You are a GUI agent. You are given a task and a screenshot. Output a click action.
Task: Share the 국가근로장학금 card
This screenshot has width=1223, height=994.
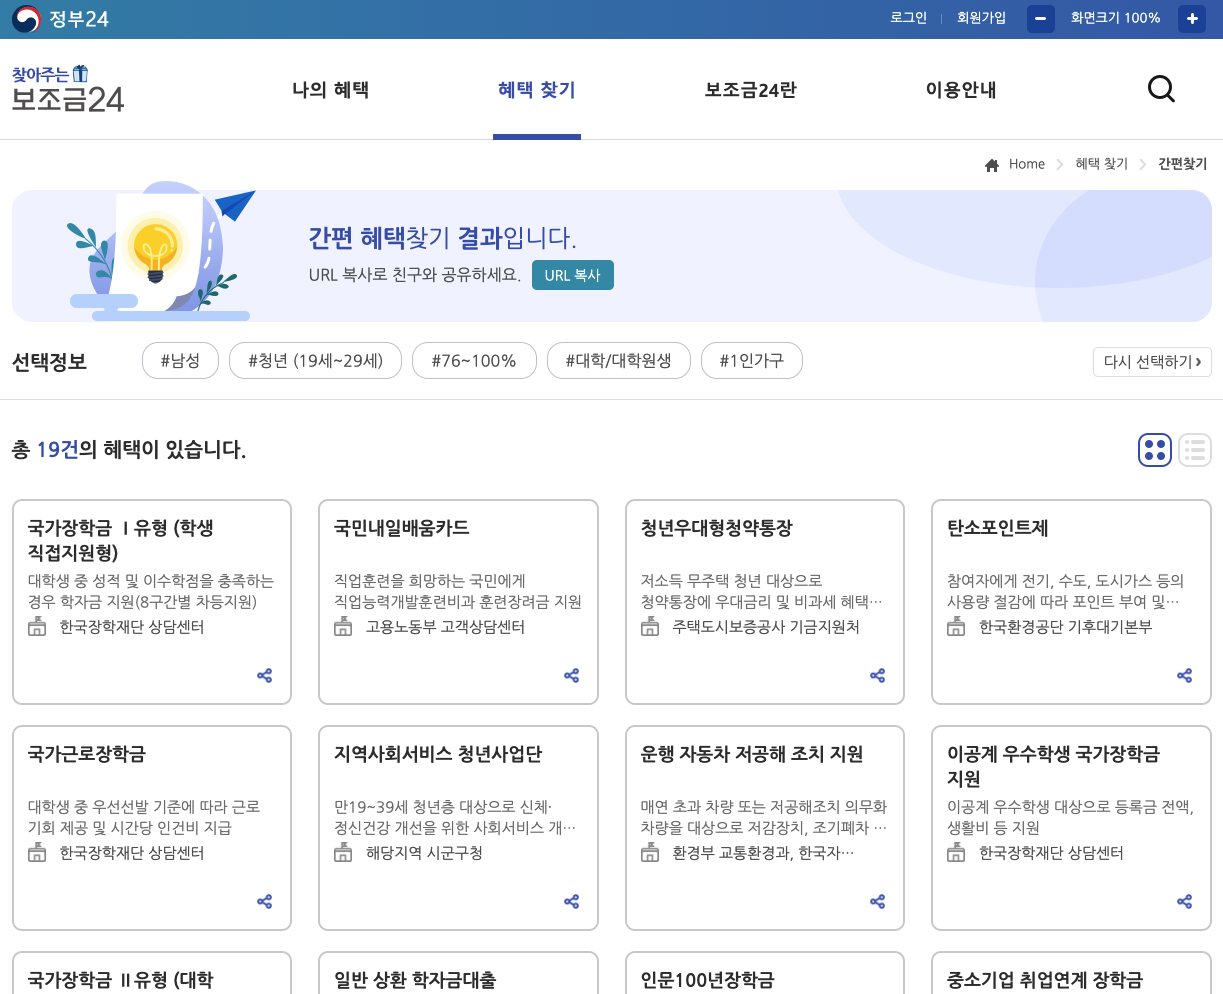point(265,902)
